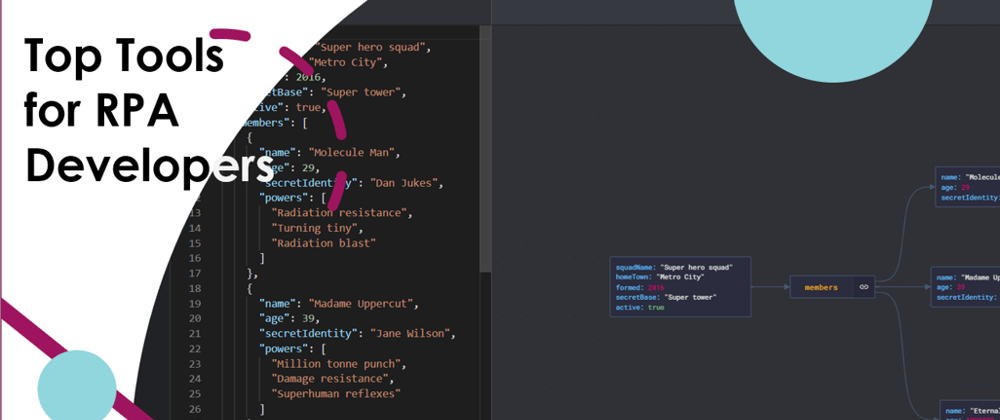Click "Million tonne punch" string
Image resolution: width=1000 pixels, height=420 pixels.
(338, 364)
